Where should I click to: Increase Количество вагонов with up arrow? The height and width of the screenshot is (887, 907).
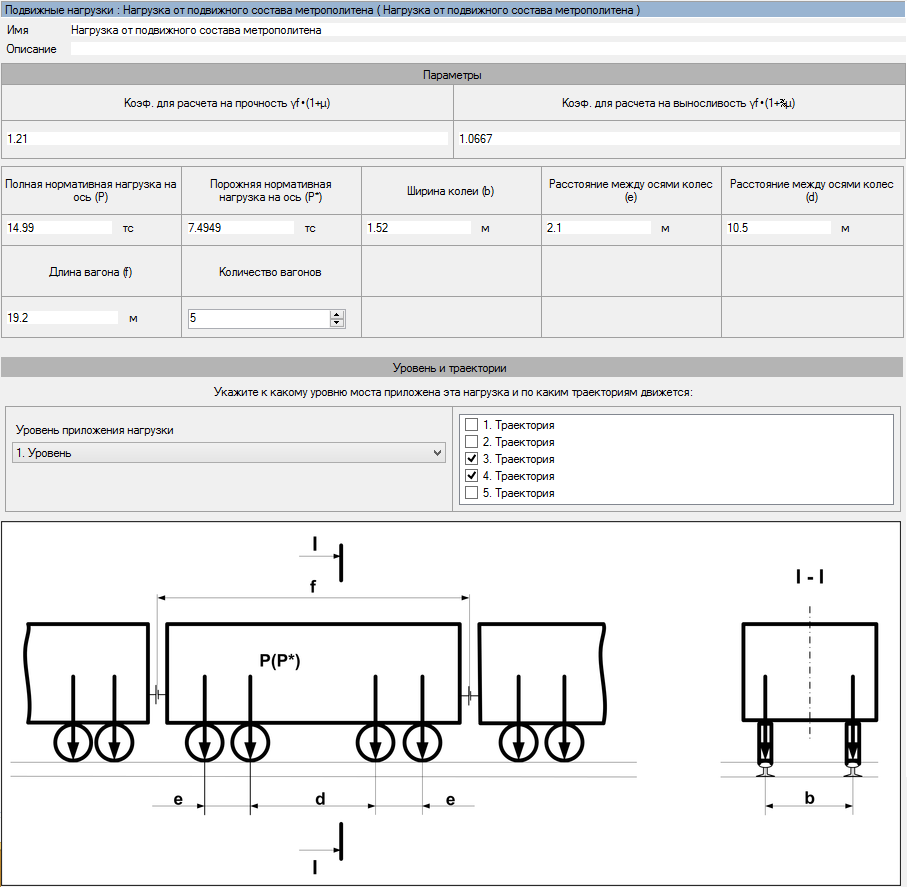[x=337, y=314]
